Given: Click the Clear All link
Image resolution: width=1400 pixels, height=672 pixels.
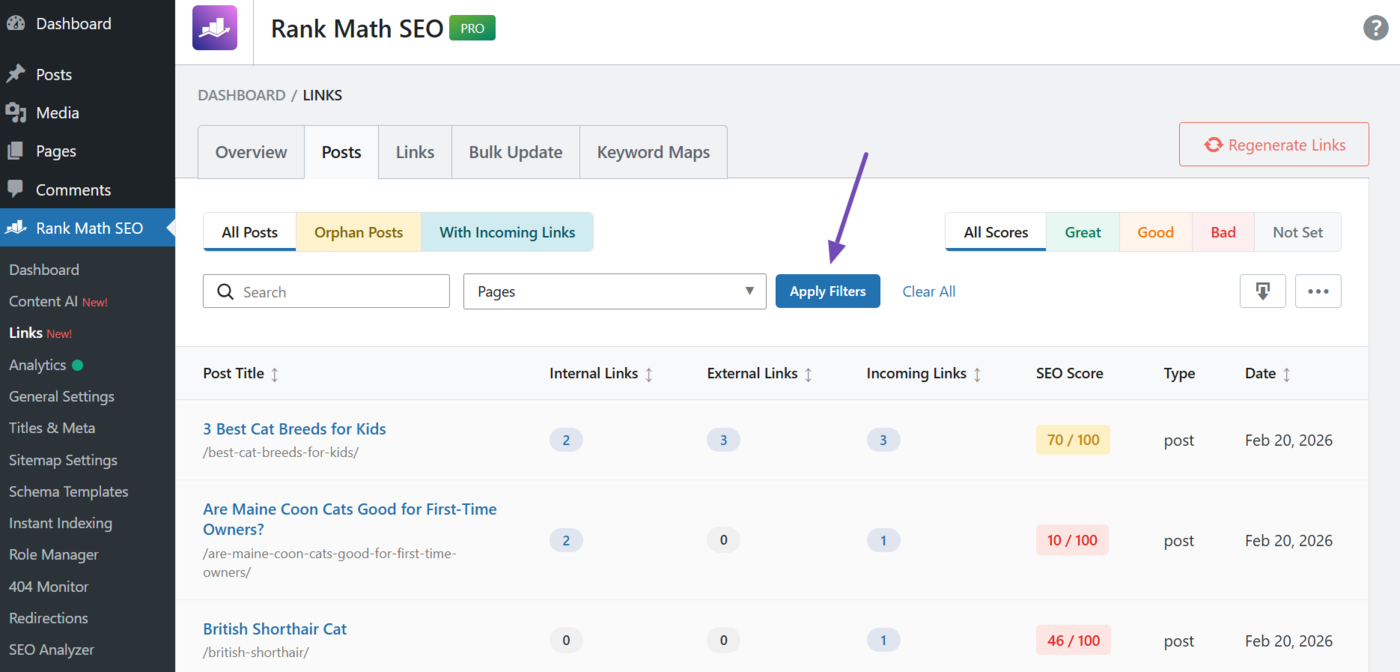Looking at the screenshot, I should coord(929,291).
